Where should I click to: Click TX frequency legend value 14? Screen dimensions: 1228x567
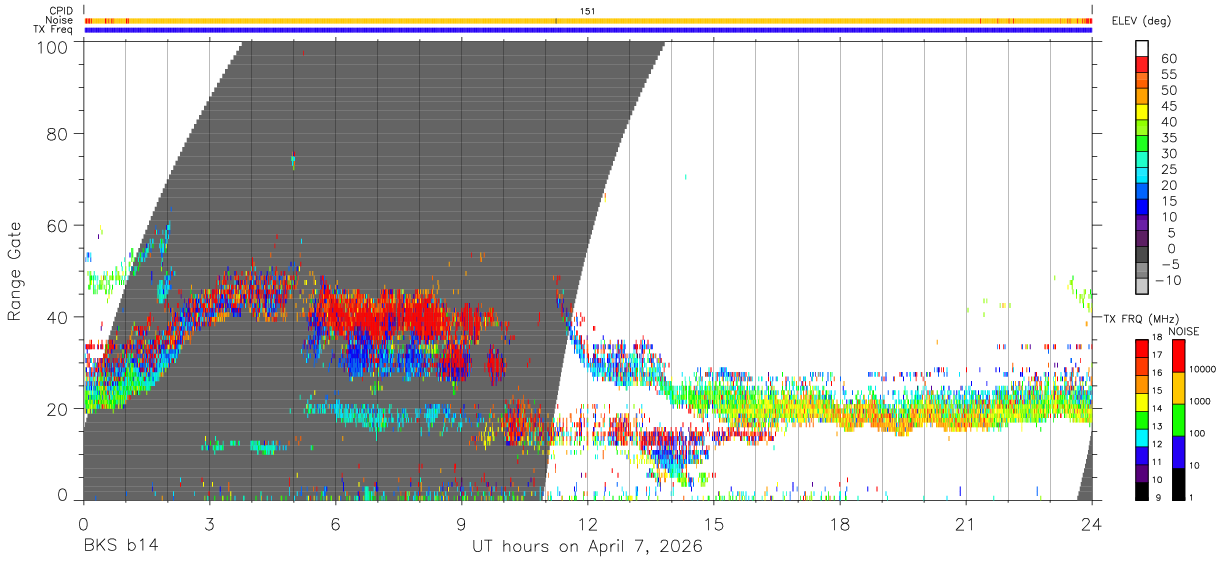(x=1159, y=408)
